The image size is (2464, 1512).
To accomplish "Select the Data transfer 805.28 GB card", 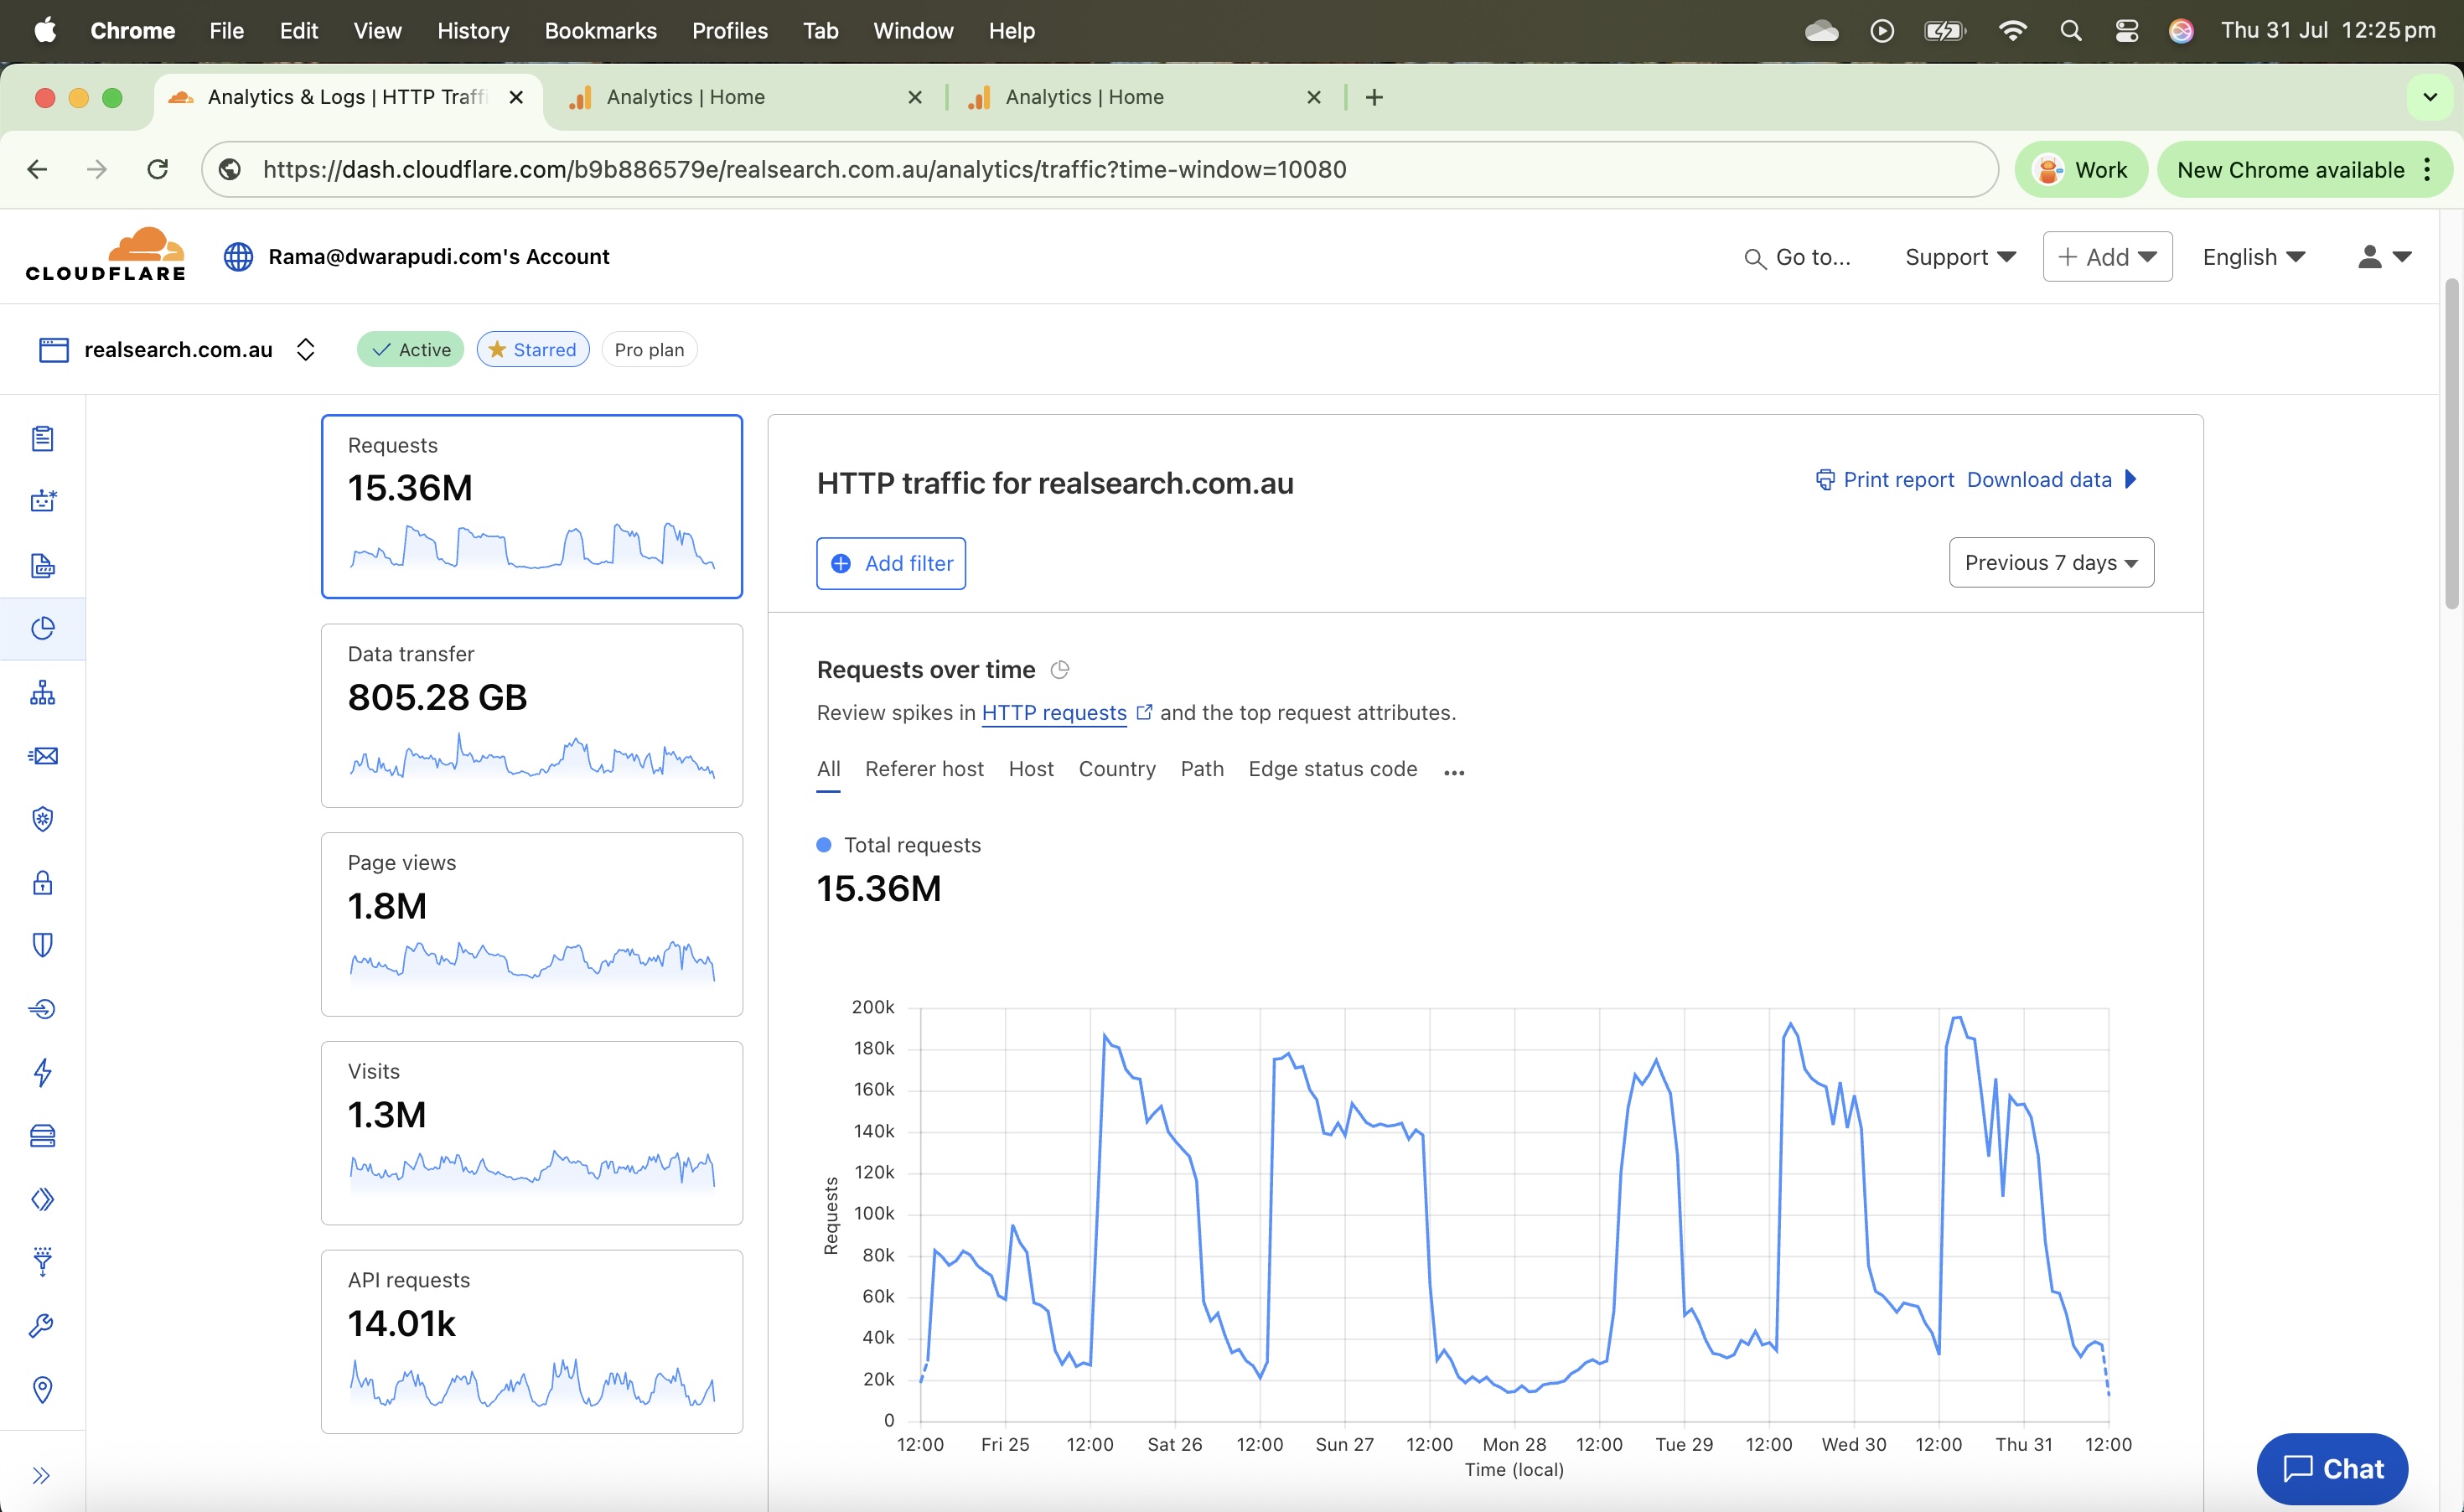I will pos(532,716).
